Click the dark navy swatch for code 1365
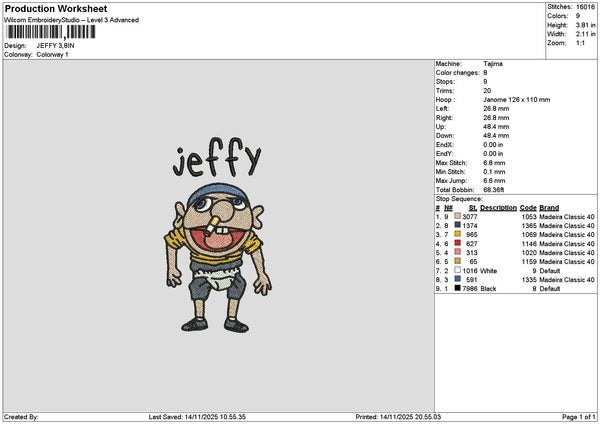The height and width of the screenshot is (424, 600). [x=457, y=225]
